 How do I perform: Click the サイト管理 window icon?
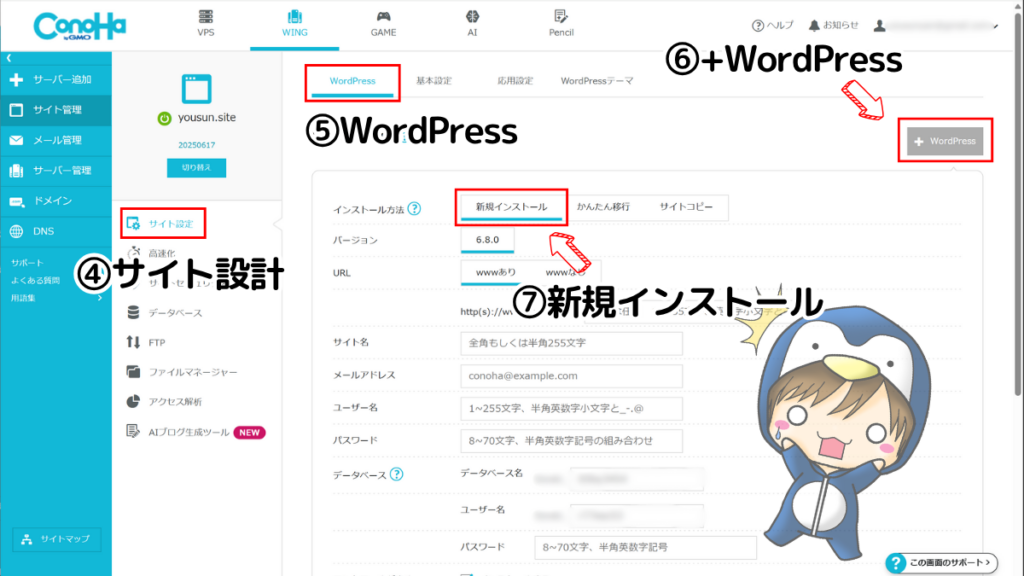[x=16, y=110]
